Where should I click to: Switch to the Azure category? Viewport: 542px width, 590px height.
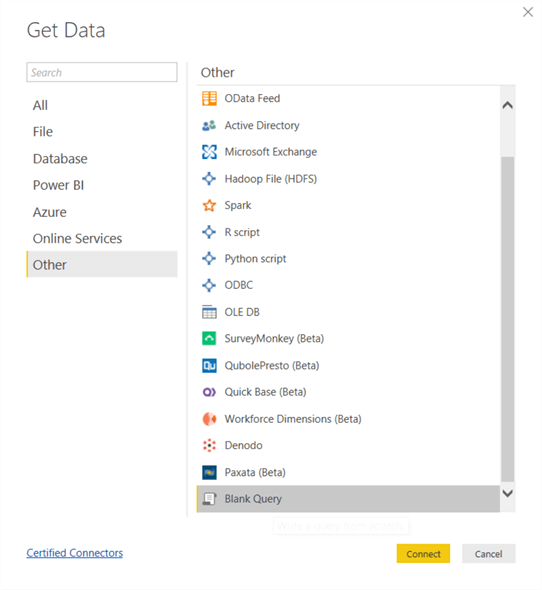[x=102, y=212]
